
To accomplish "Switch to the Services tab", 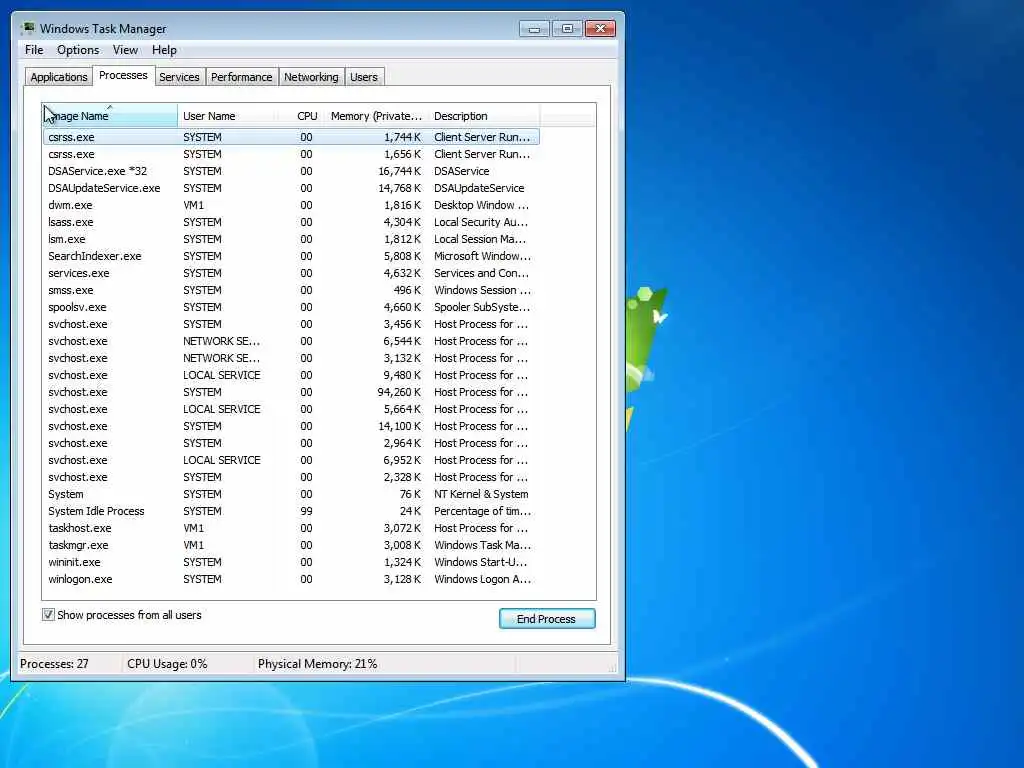I will [x=179, y=77].
